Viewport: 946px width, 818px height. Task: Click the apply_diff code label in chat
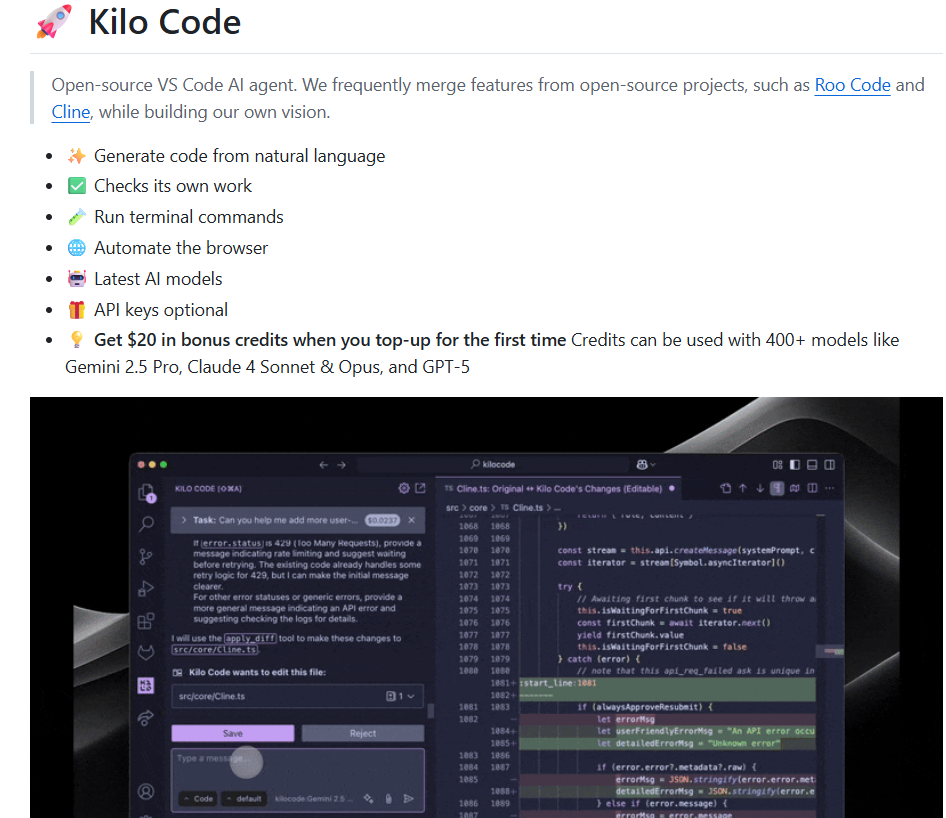click(250, 638)
